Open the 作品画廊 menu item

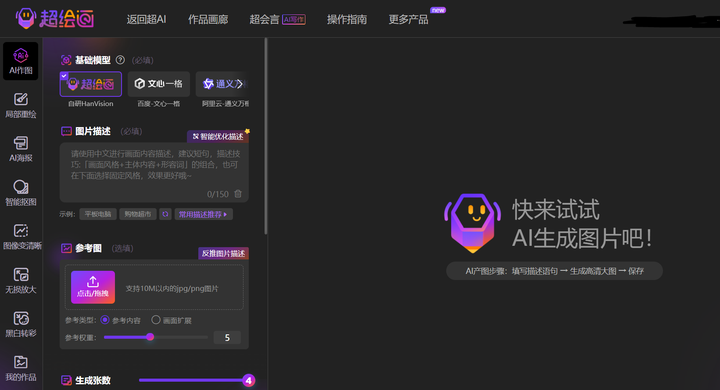click(x=208, y=19)
